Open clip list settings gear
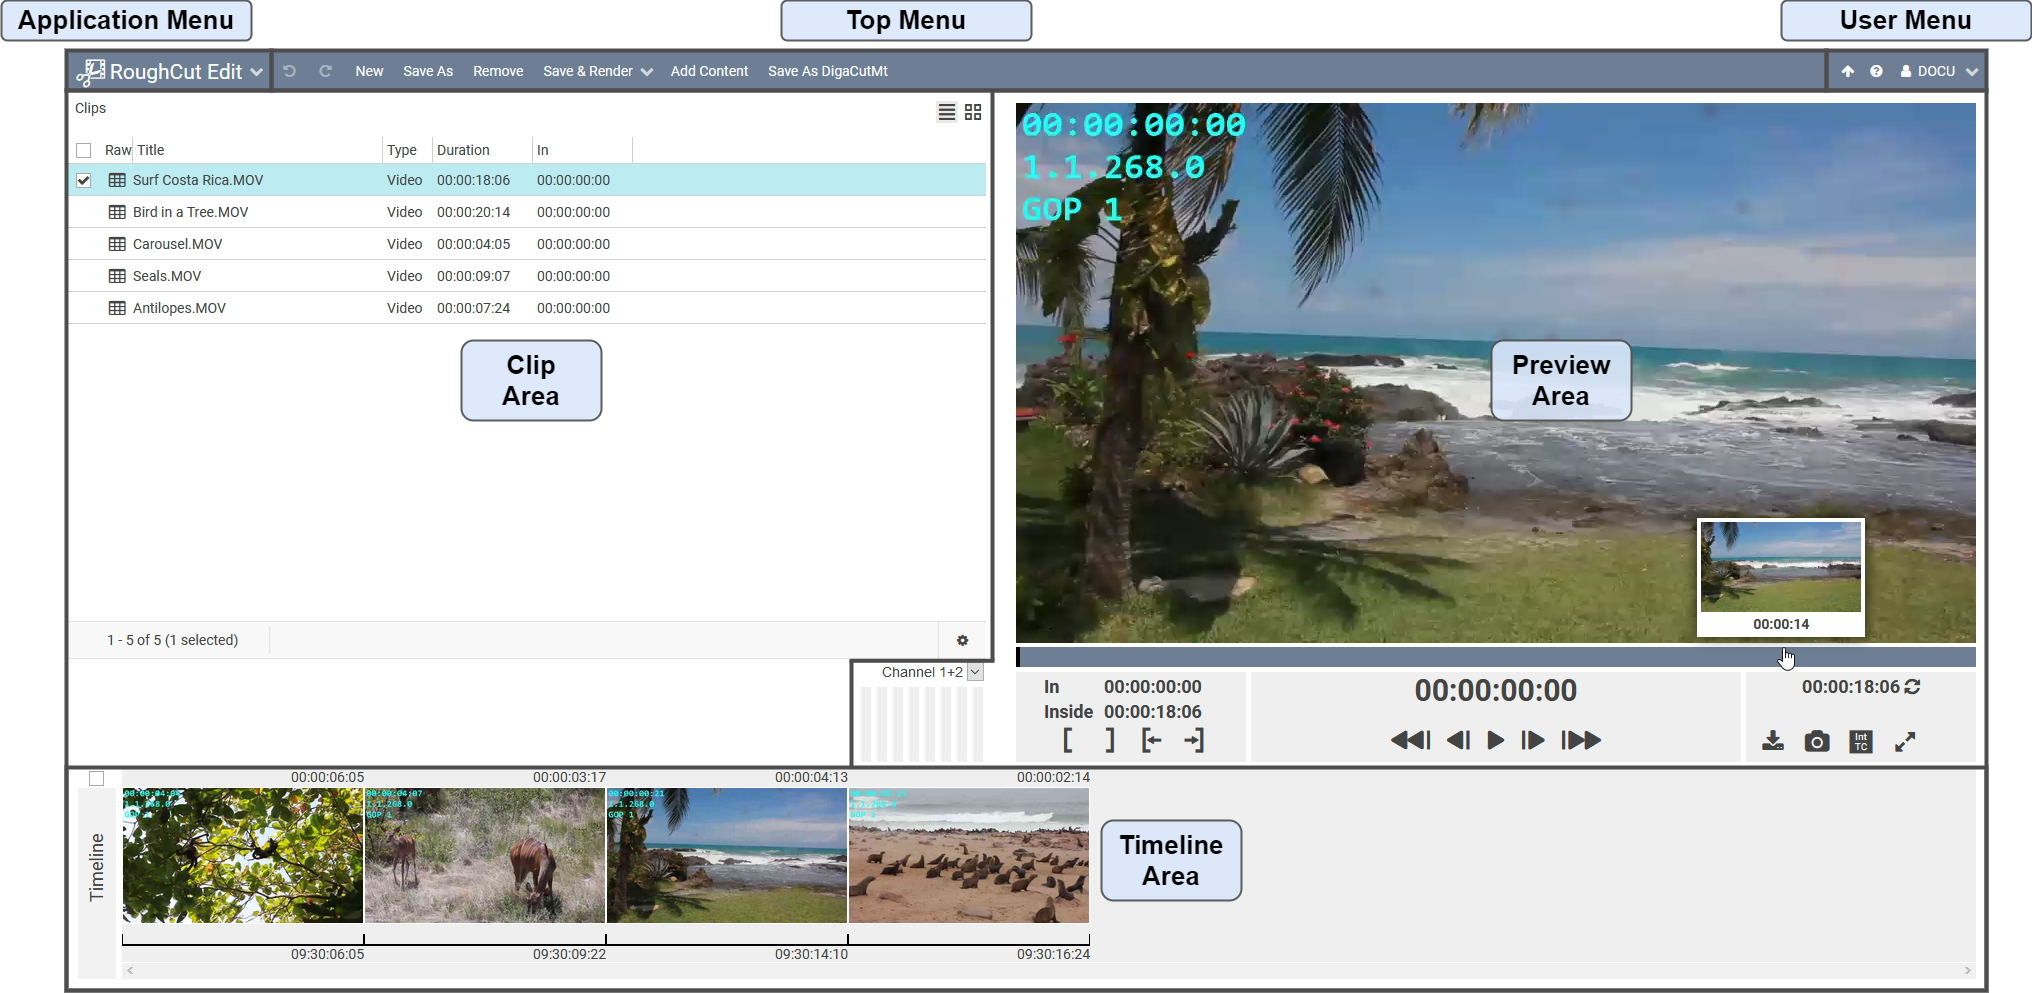 point(962,640)
